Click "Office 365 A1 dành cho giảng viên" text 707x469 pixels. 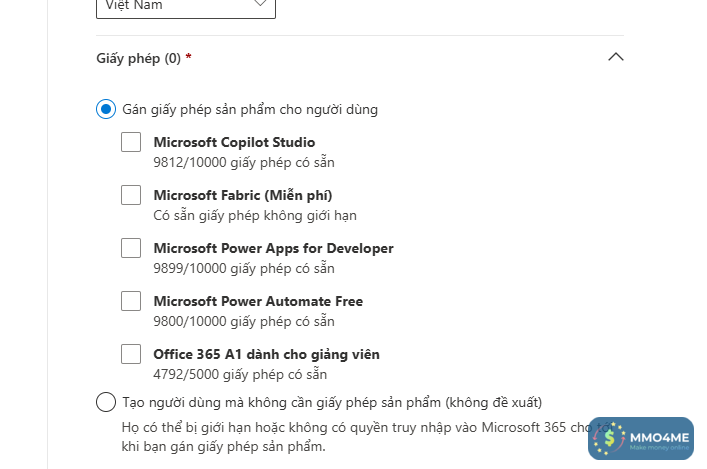click(x=266, y=354)
